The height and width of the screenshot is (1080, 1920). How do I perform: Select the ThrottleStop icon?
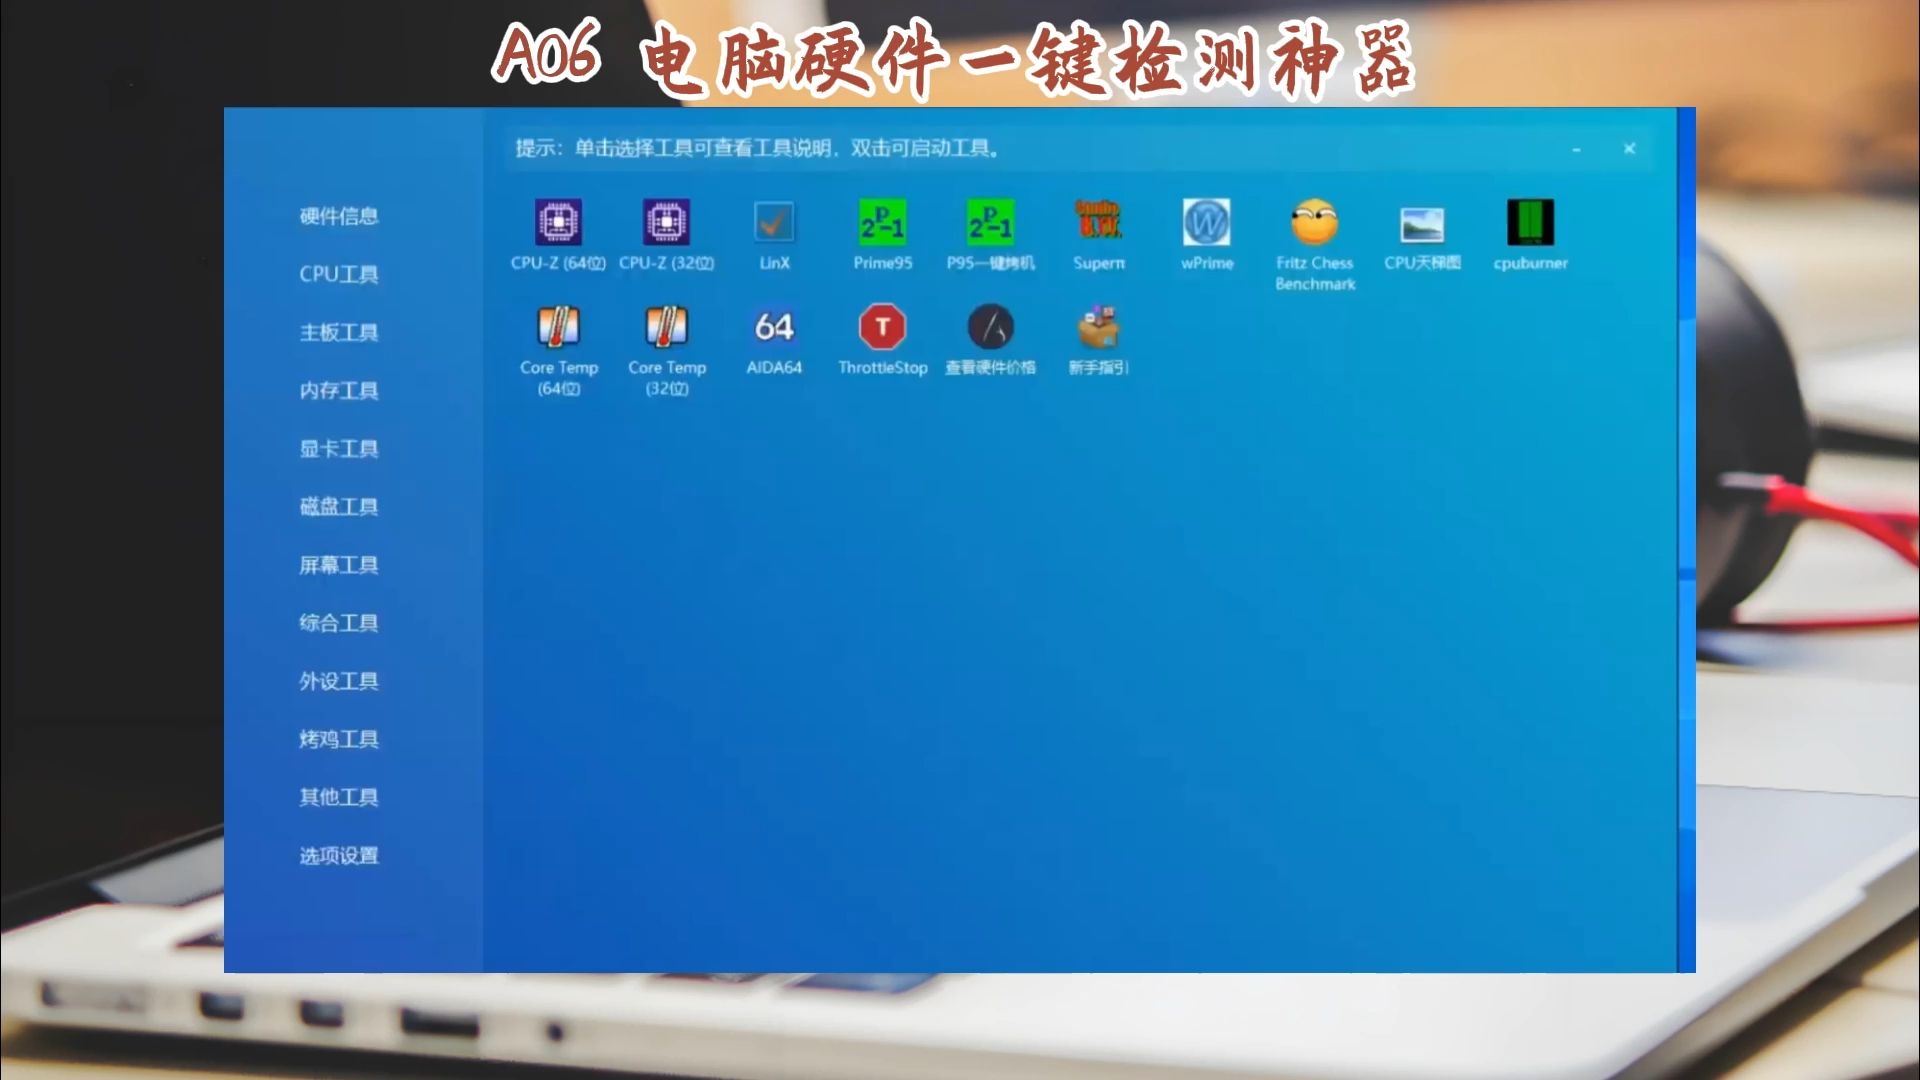882,327
